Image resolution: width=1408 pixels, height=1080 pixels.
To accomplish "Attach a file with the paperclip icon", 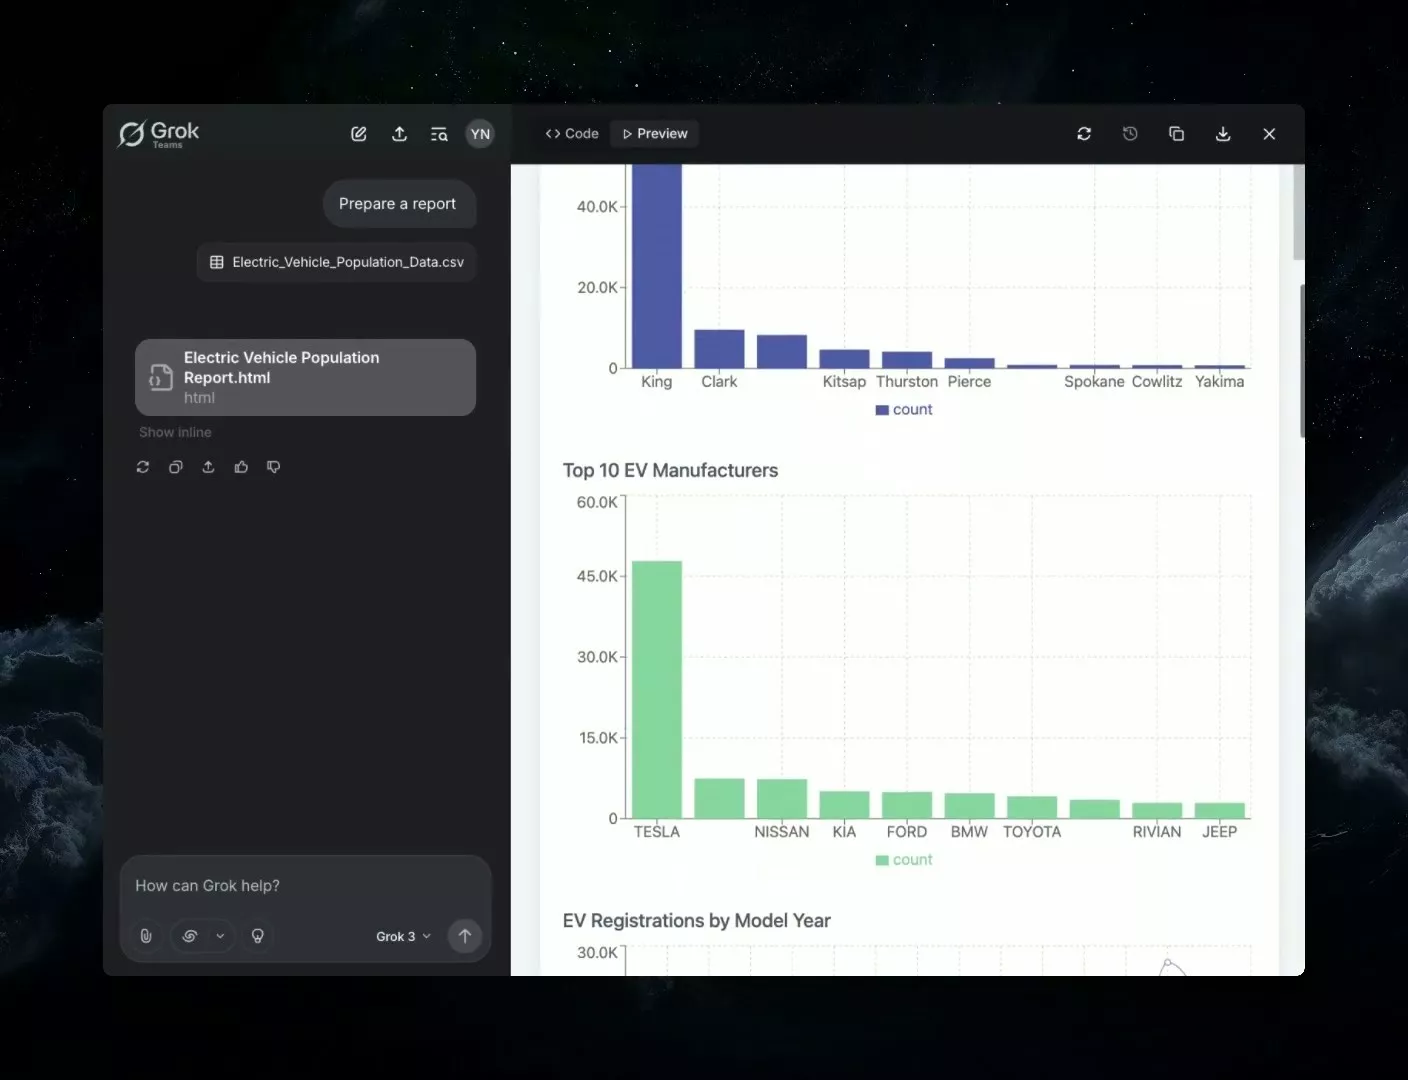I will tap(146, 936).
